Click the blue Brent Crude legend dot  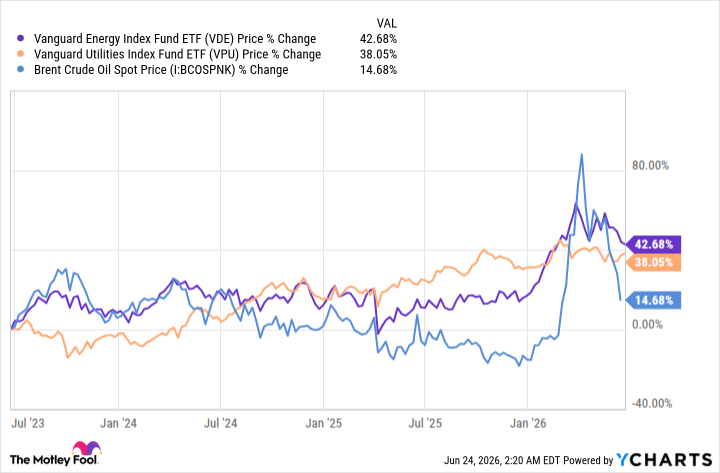click(20, 69)
